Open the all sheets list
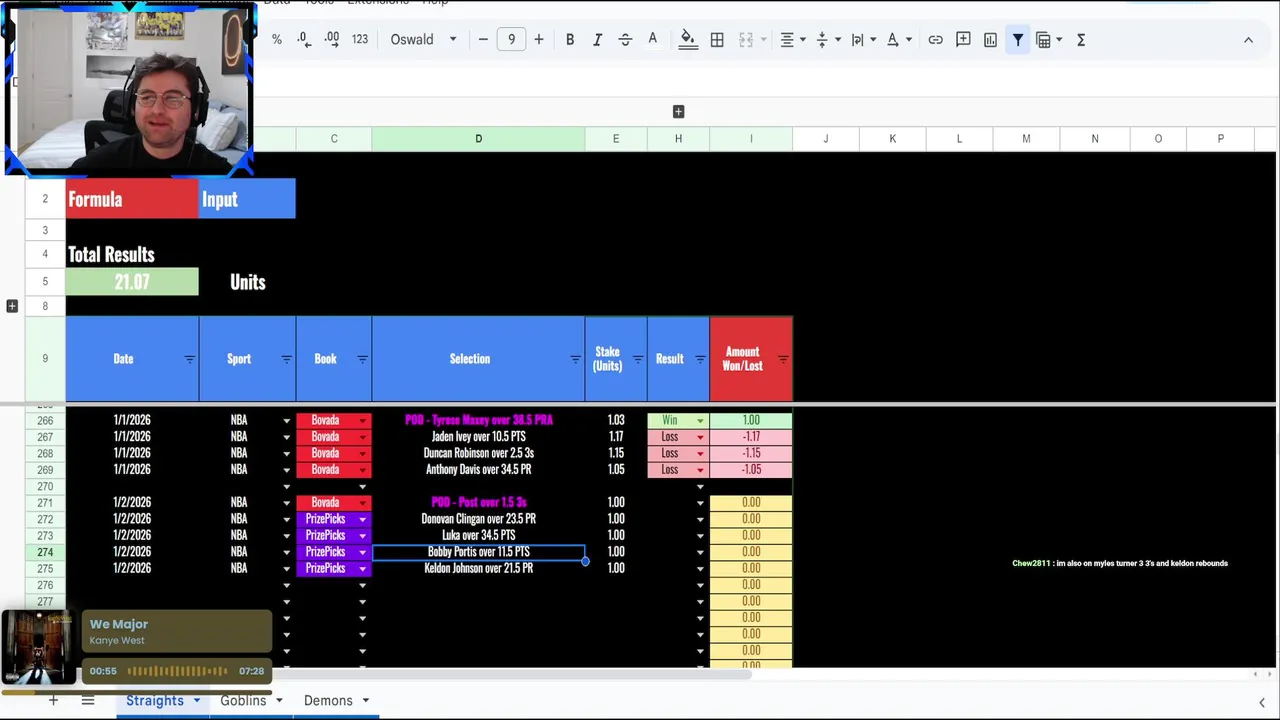 pos(88,700)
